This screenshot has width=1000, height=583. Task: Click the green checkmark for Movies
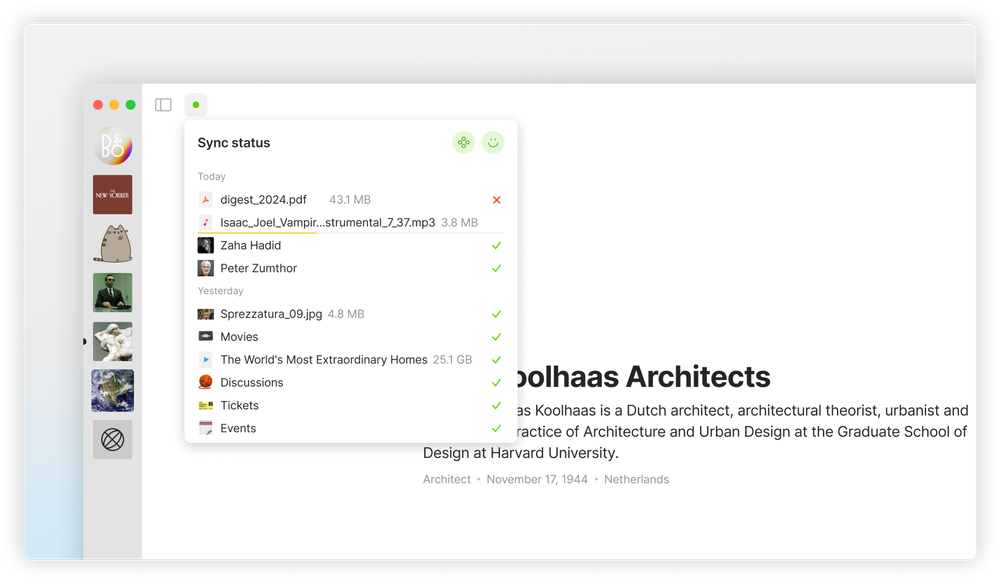point(496,337)
